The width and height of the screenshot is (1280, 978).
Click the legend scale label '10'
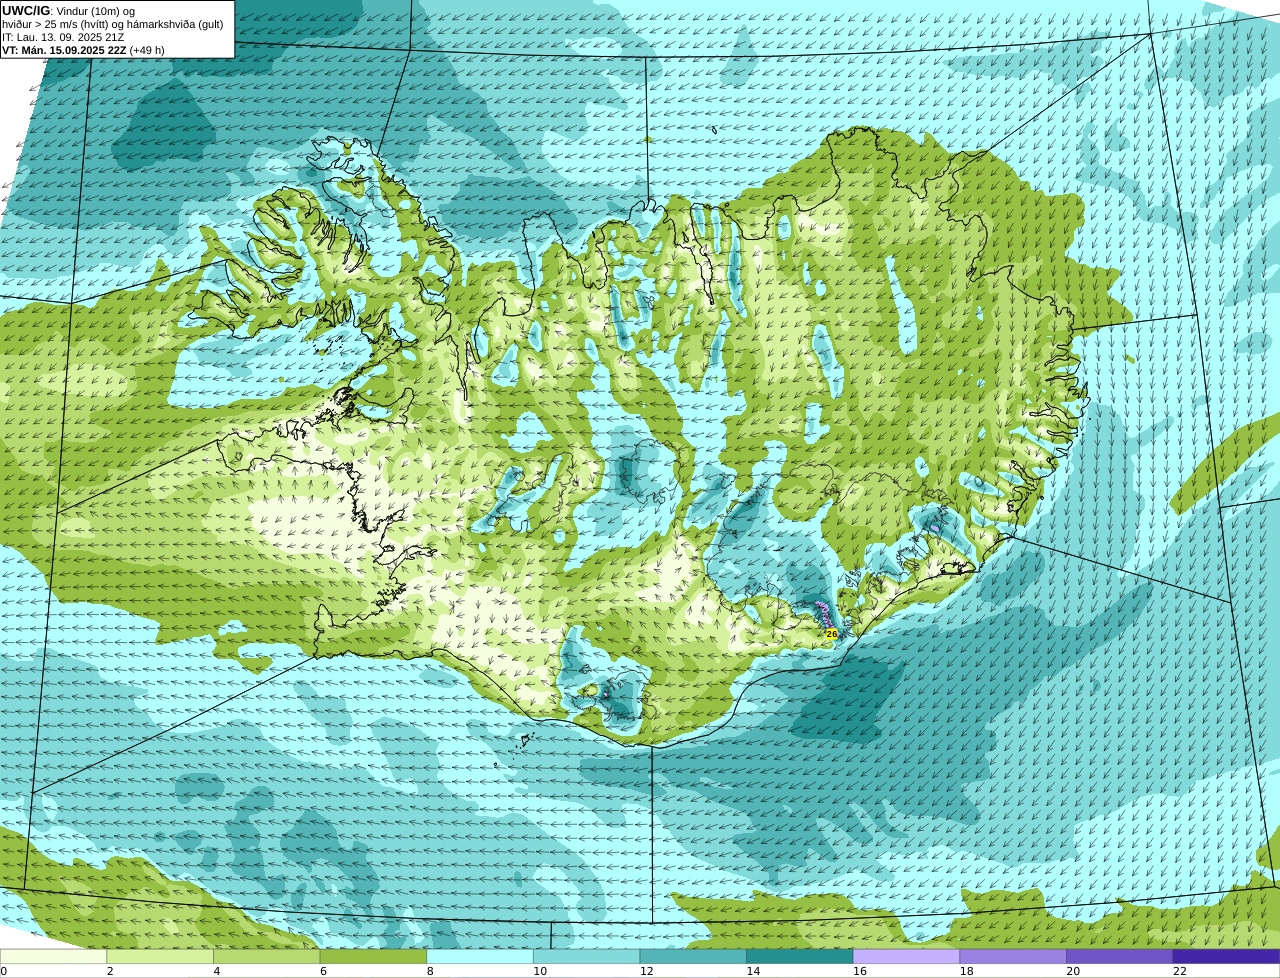point(540,971)
